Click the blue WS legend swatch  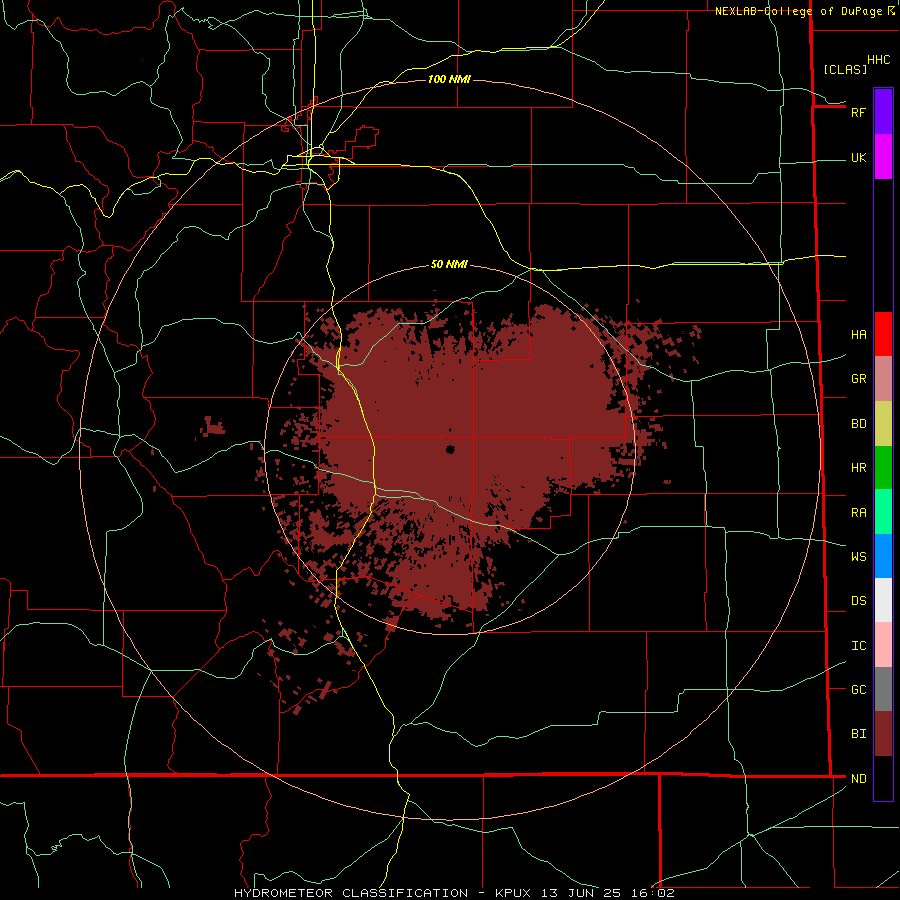(883, 556)
